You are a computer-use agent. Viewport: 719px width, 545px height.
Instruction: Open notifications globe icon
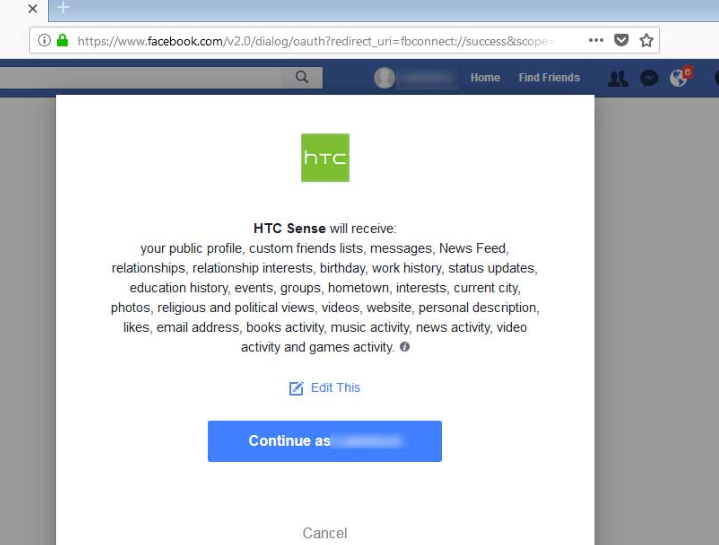tap(678, 78)
